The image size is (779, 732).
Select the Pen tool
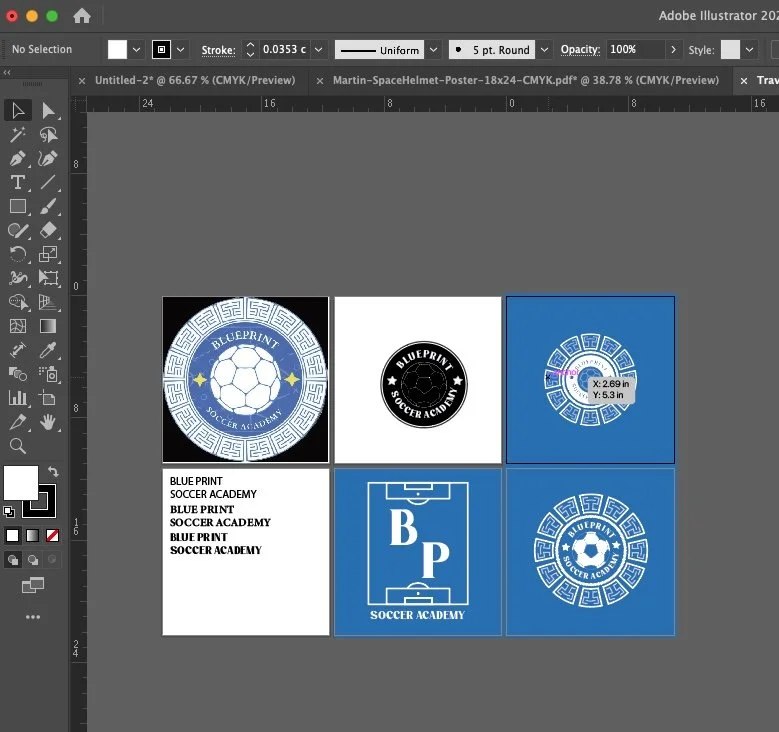18,159
